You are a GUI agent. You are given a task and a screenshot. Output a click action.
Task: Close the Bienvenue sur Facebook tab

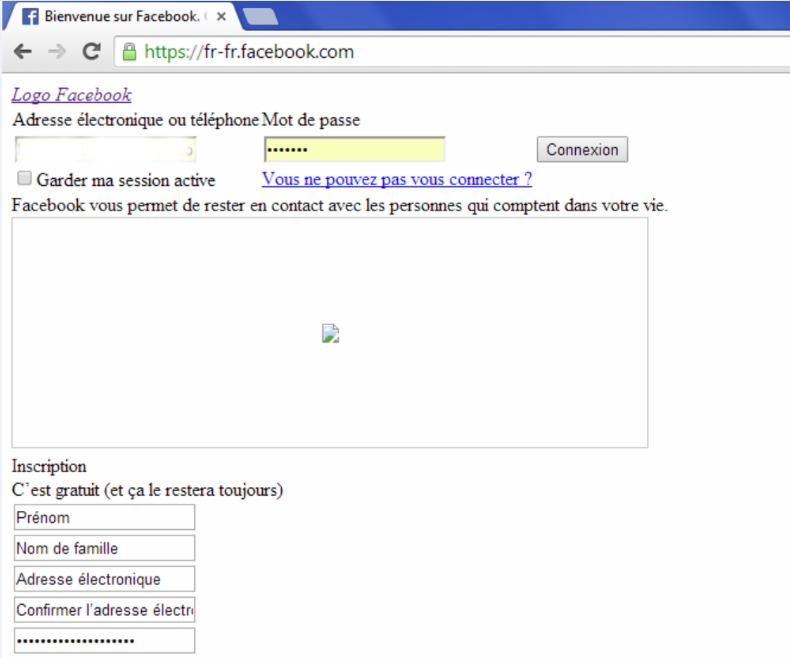click(x=221, y=17)
